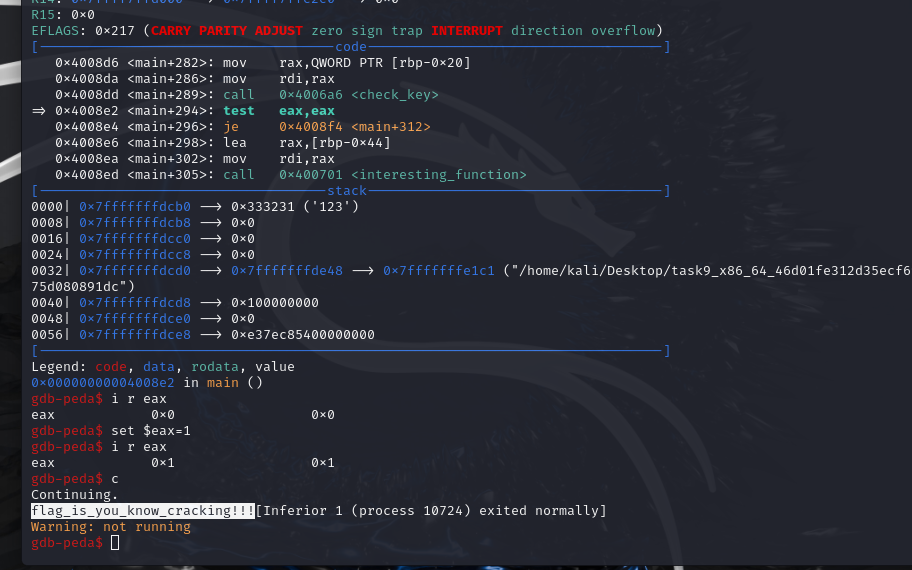The width and height of the screenshot is (912, 570).
Task: Click the code section header label
Action: click(351, 47)
